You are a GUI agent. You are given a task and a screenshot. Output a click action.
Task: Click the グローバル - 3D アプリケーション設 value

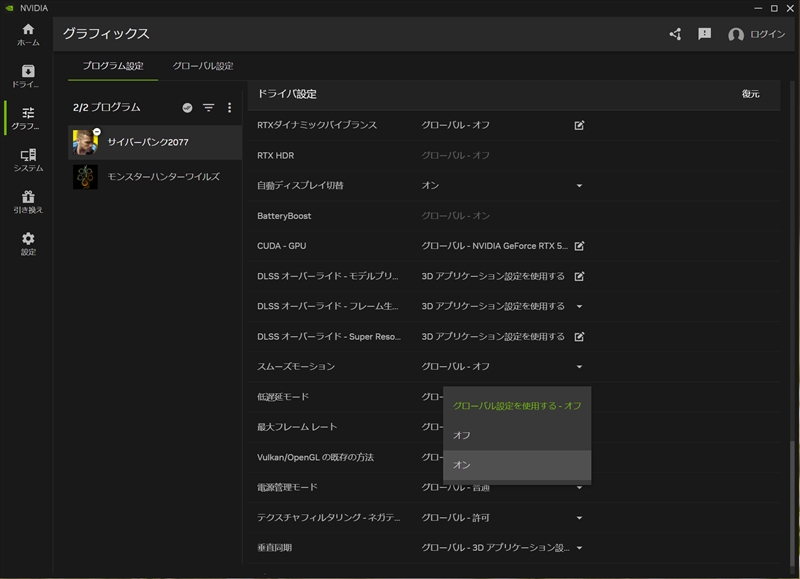point(495,548)
